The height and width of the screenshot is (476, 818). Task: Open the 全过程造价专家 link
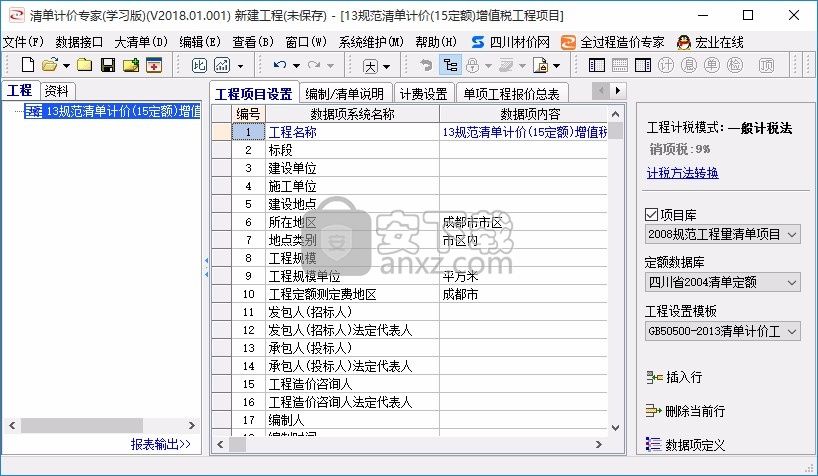tap(613, 42)
